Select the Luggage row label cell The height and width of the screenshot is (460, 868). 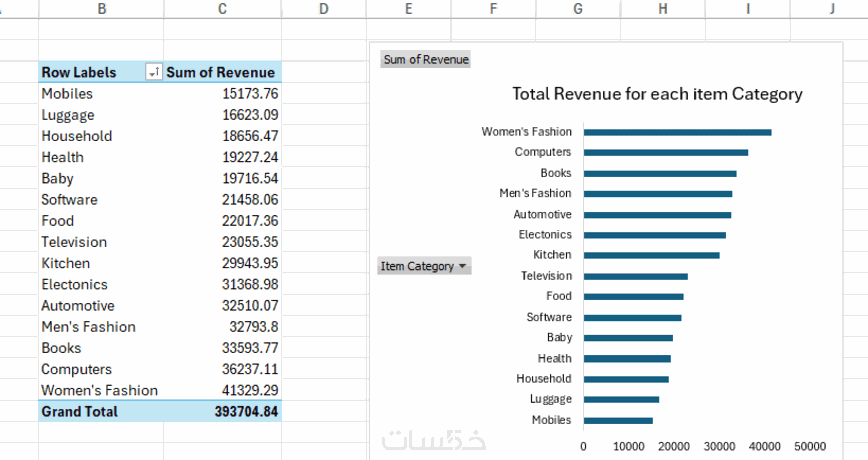101,115
